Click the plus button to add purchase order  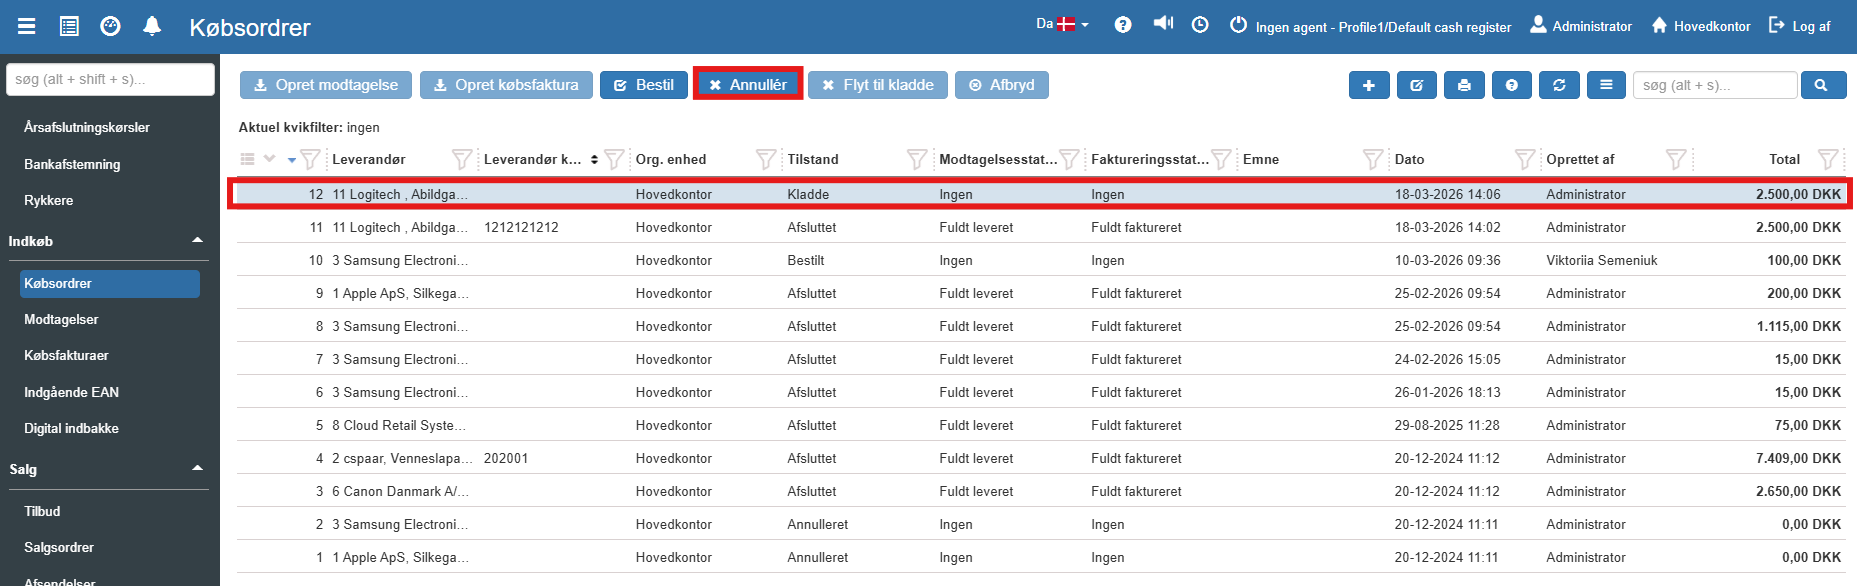pyautogui.click(x=1369, y=85)
